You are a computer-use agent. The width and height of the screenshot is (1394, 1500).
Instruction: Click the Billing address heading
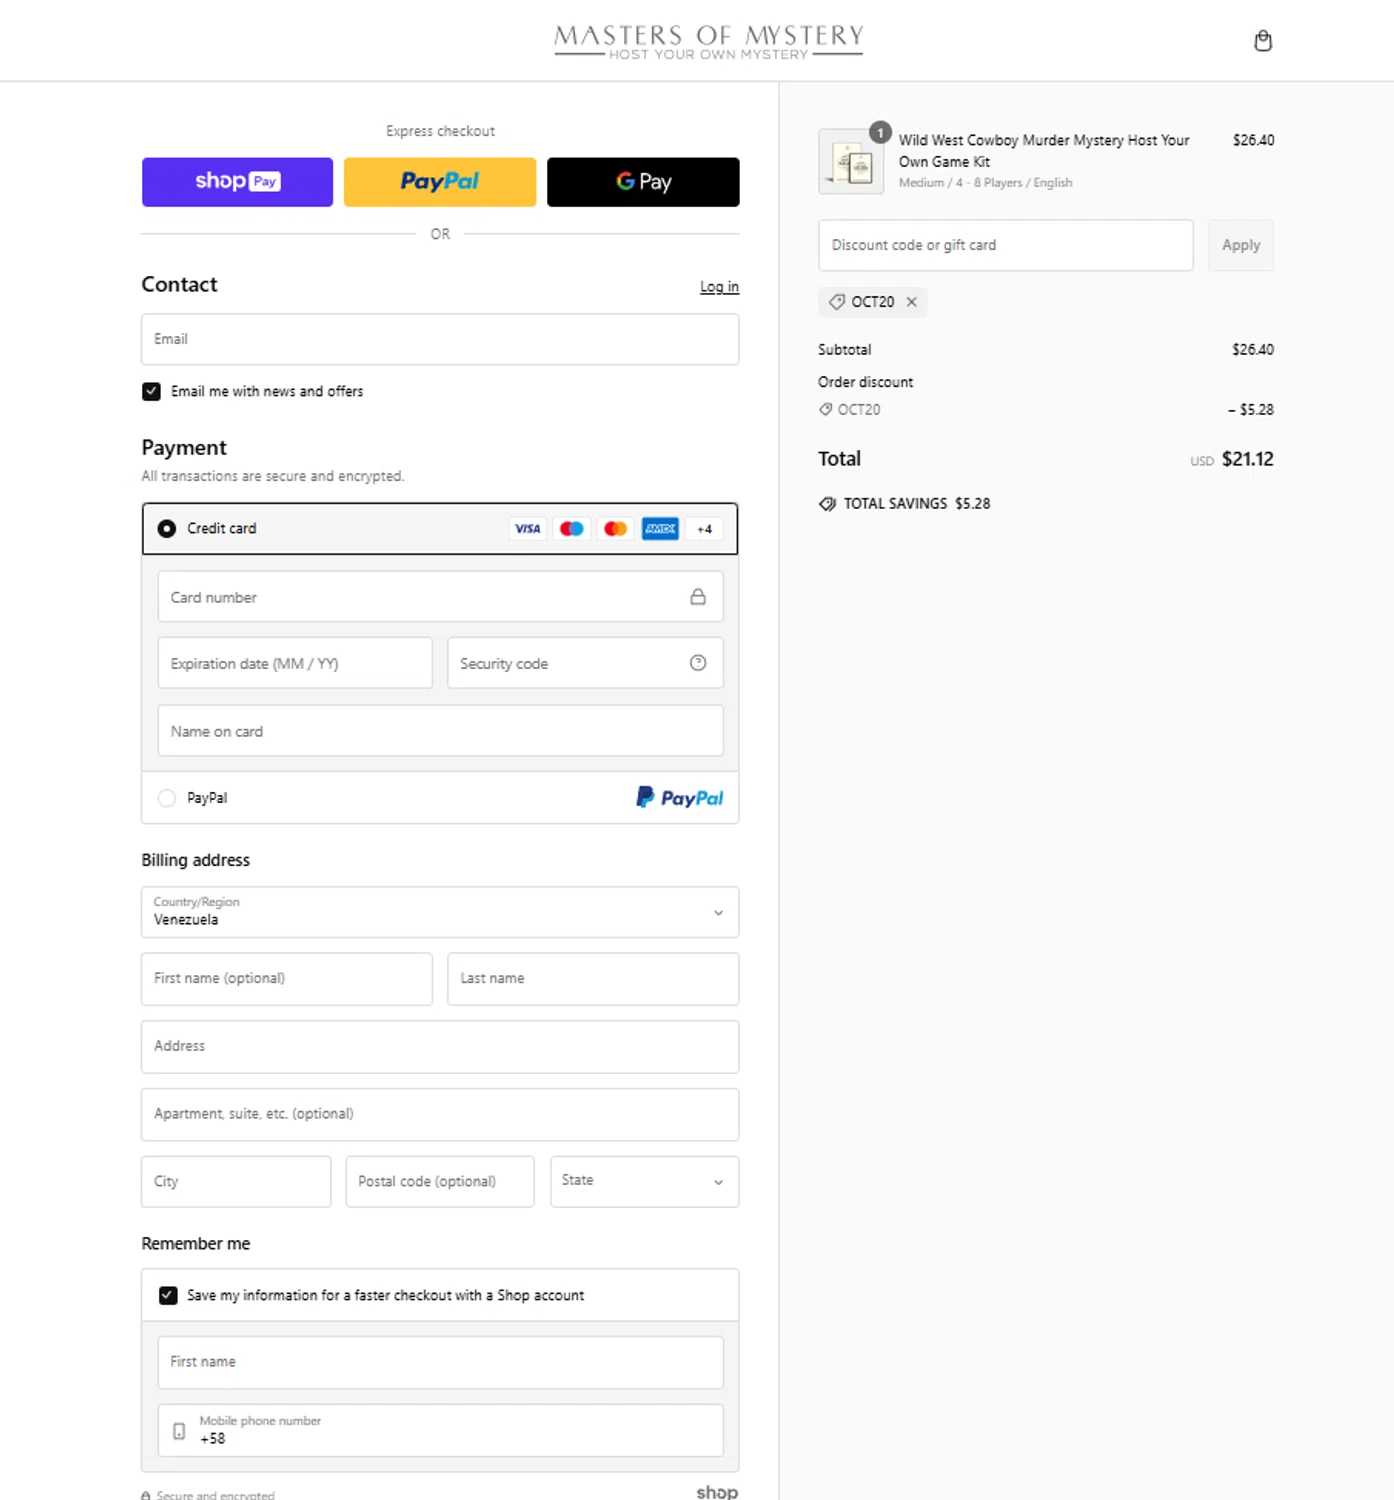pyautogui.click(x=196, y=860)
